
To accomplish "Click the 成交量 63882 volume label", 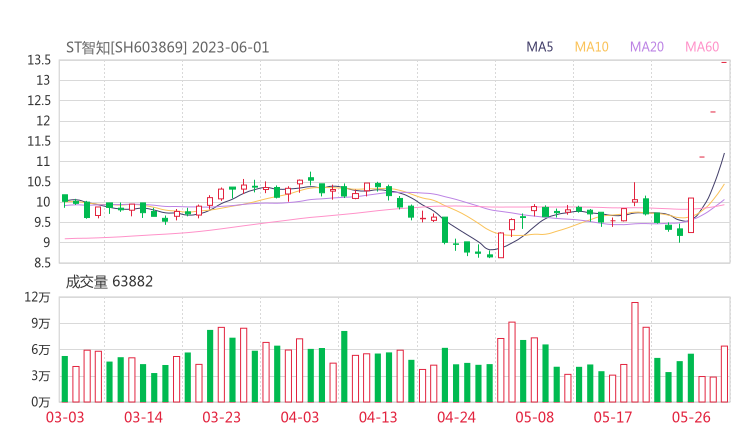I will 109,282.
